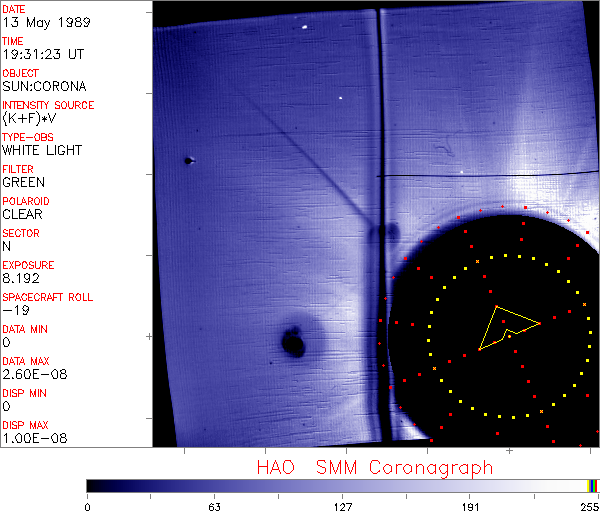This screenshot has width=600, height=512.
Task: Click the large dark circular blemish in the corona
Action: tap(294, 343)
